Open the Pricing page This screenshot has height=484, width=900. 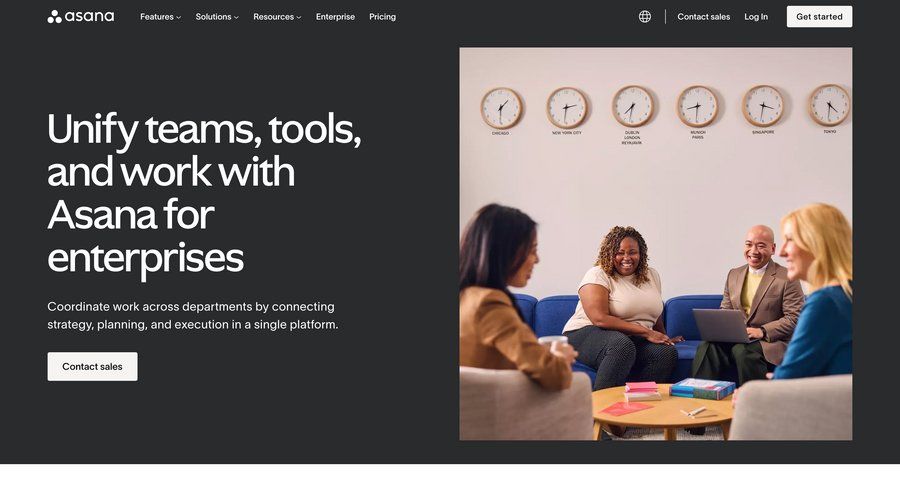382,17
